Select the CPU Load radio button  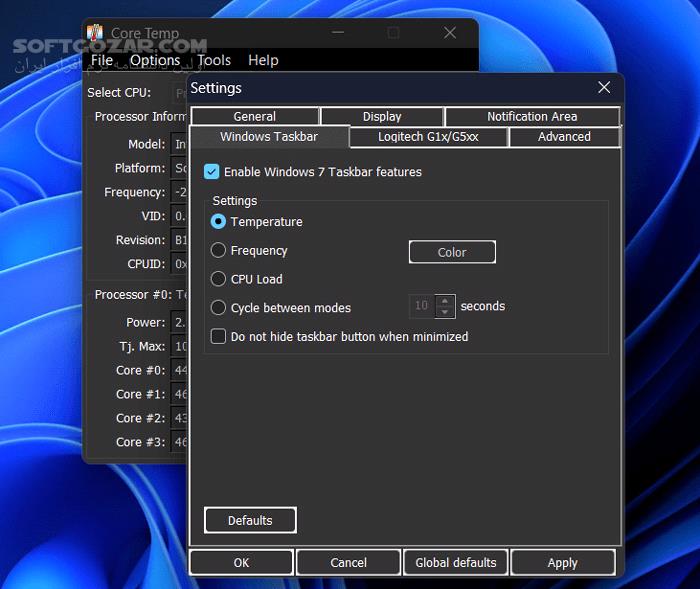pos(219,279)
